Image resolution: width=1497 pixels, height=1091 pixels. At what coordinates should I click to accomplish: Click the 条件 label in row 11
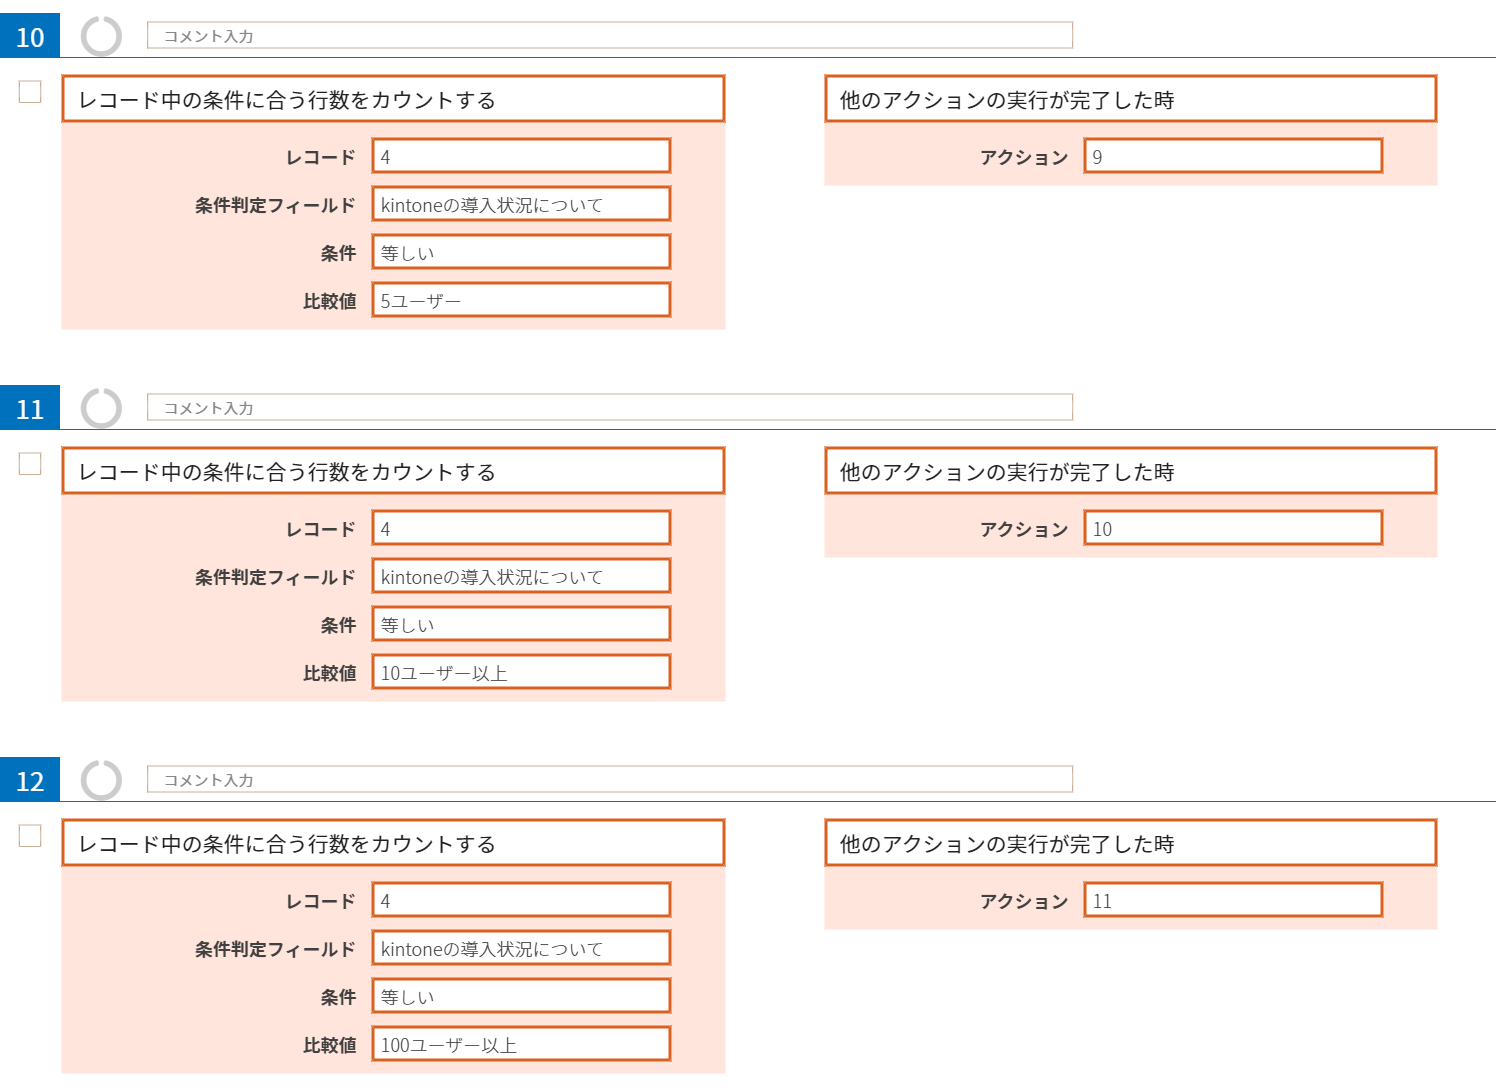(x=338, y=625)
